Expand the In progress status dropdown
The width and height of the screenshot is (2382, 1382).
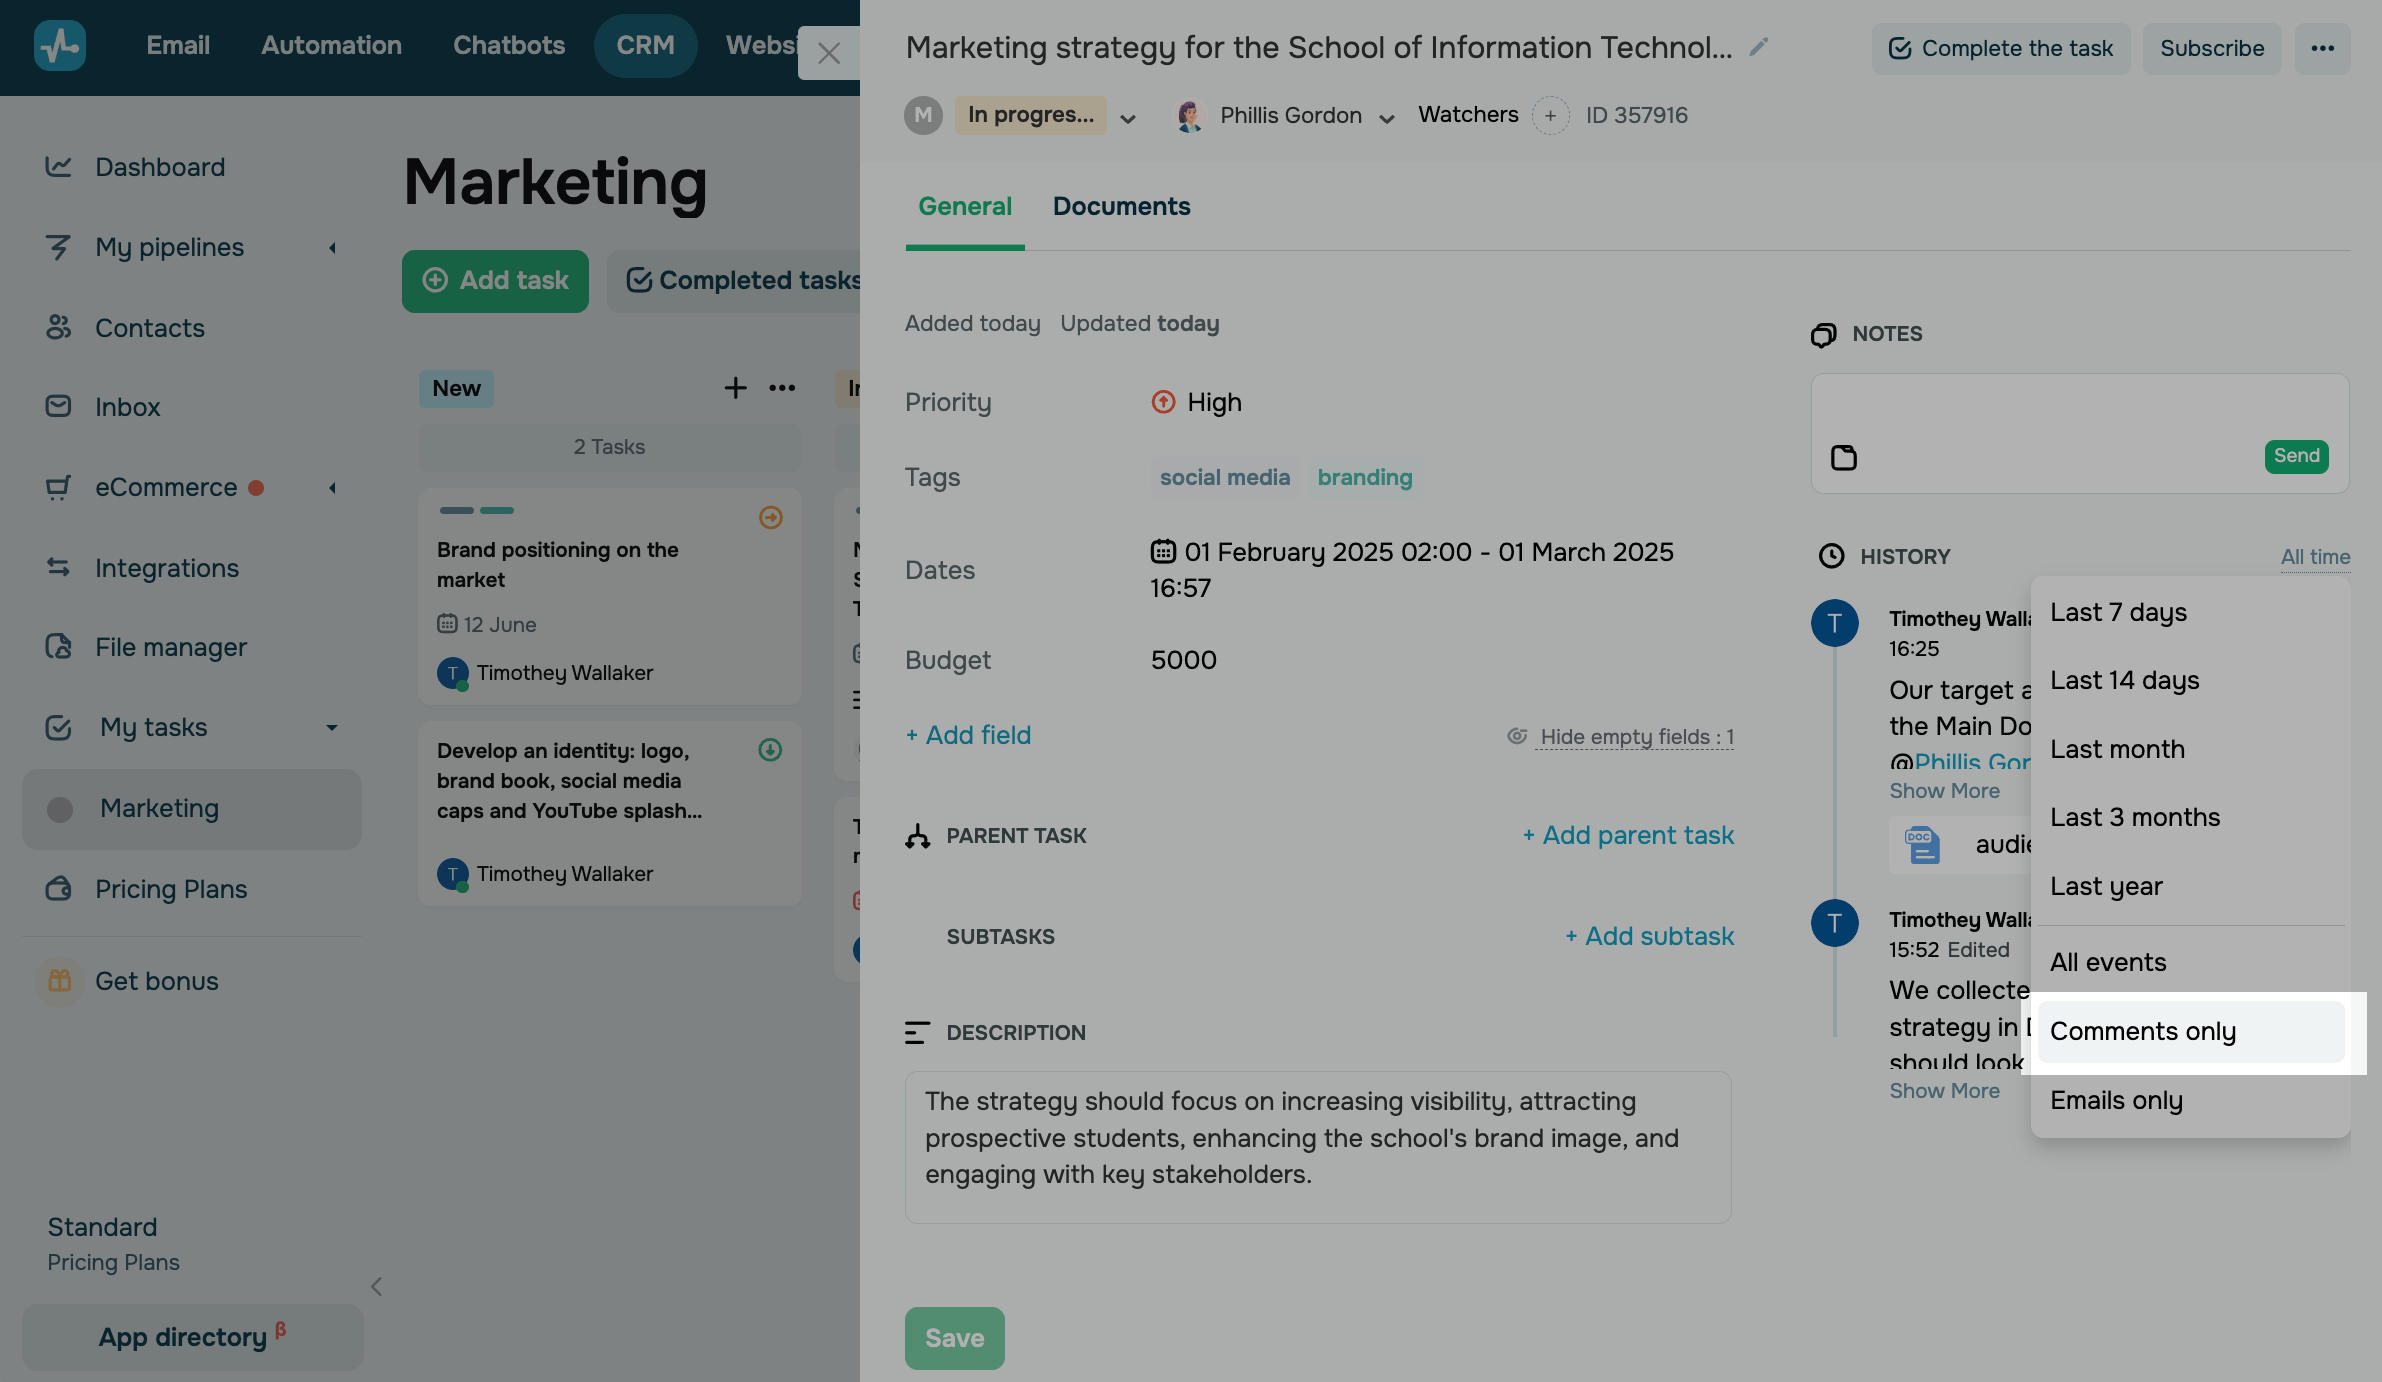[x=1128, y=118]
